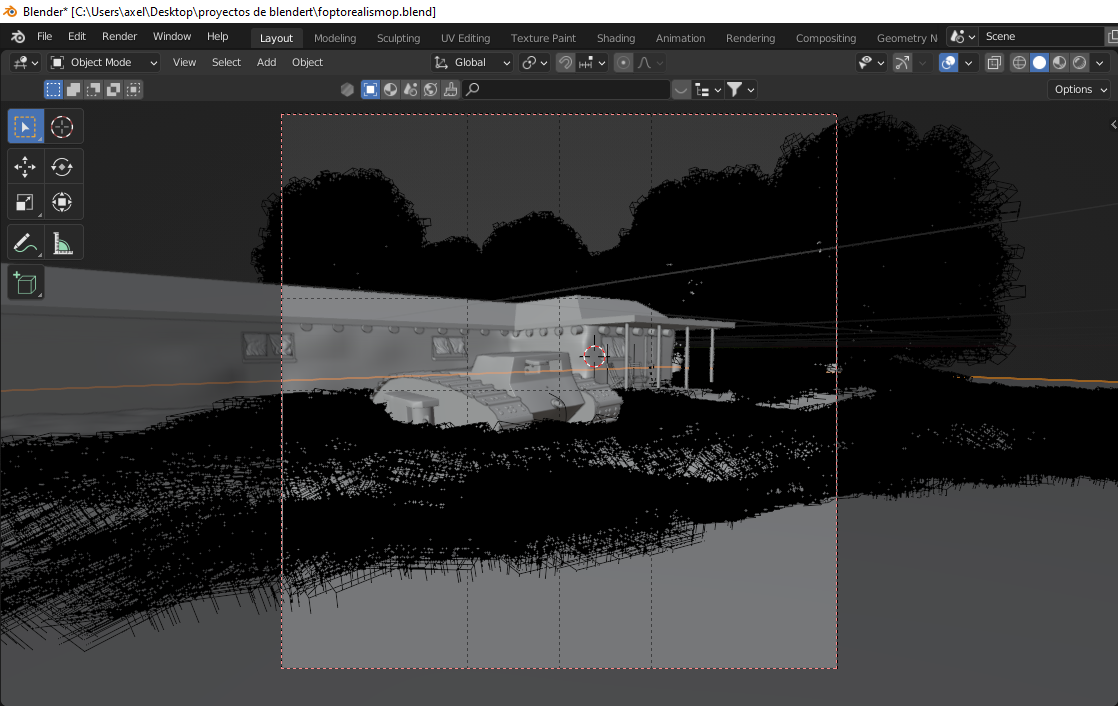Toggle viewport gizmos display
Screen dimensions: 1118x706
902,63
